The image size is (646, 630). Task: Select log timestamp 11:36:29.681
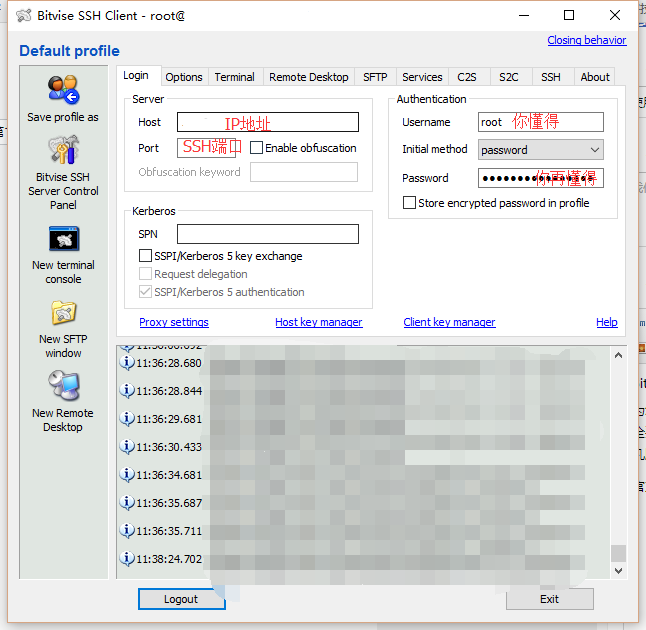169,419
